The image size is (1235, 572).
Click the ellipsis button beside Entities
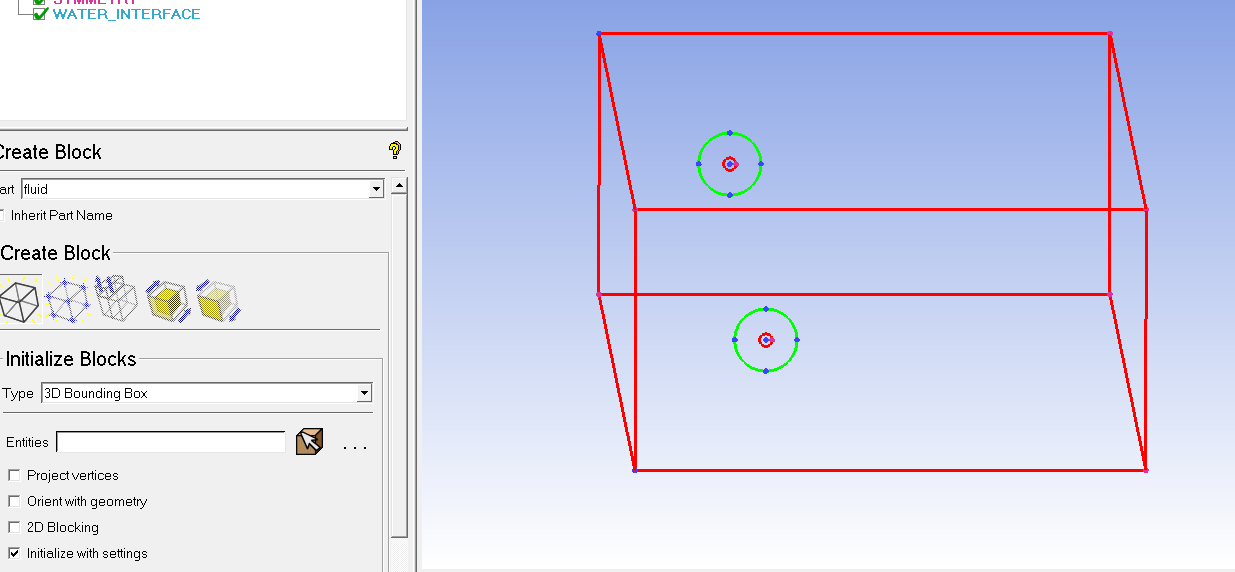[355, 446]
